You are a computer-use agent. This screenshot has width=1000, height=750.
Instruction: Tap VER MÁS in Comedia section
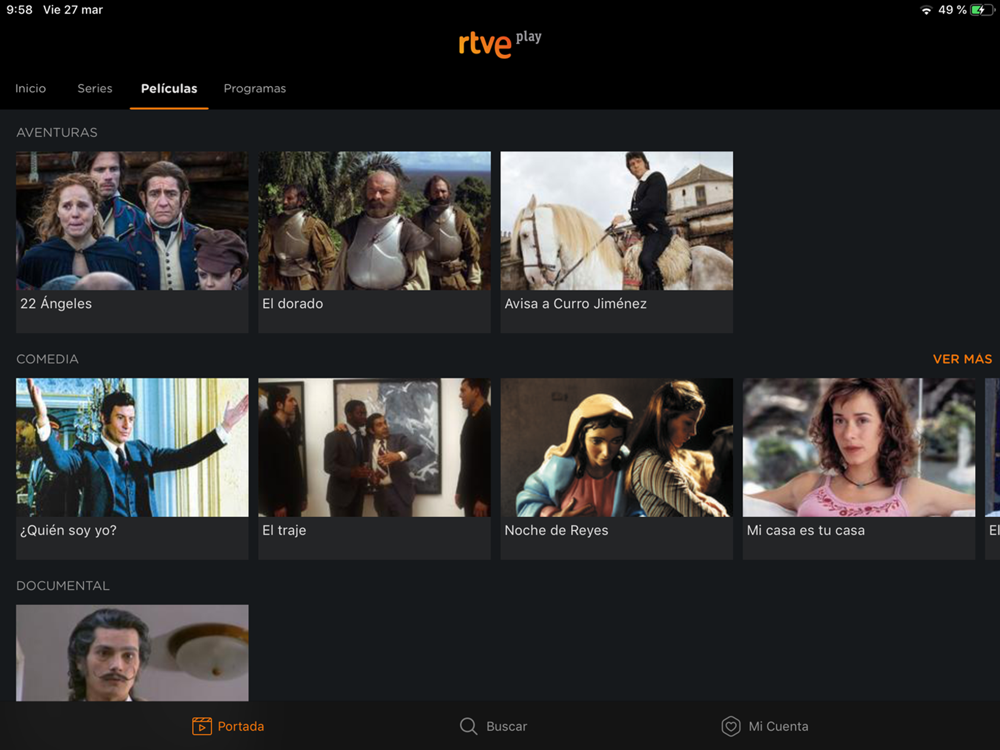click(x=962, y=359)
